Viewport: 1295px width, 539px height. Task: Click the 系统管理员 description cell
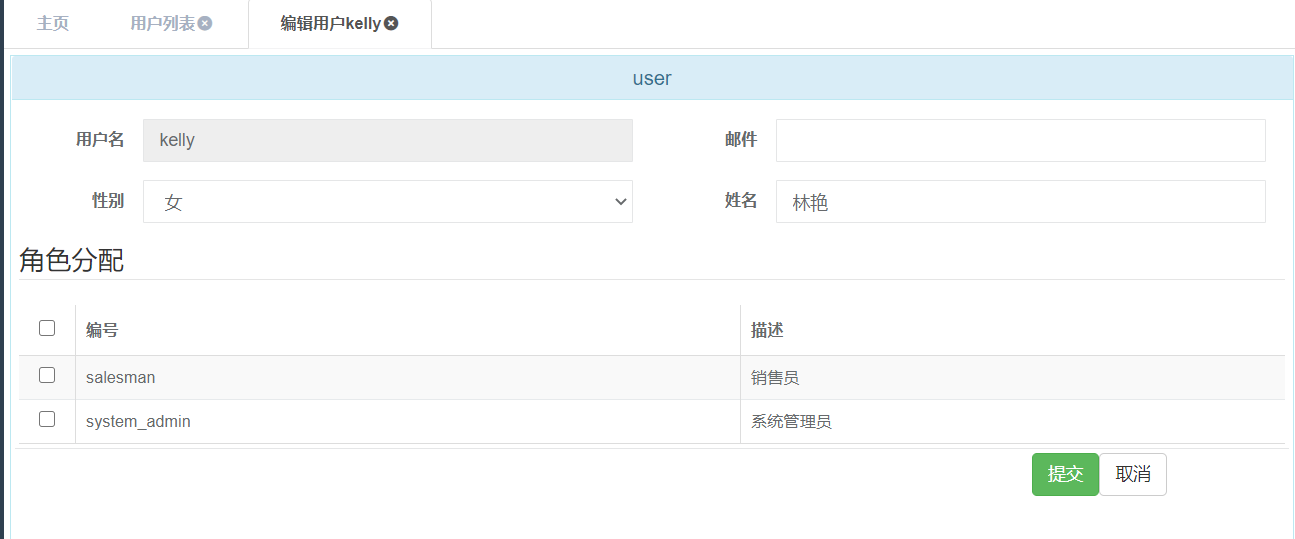pyautogui.click(x=1013, y=422)
